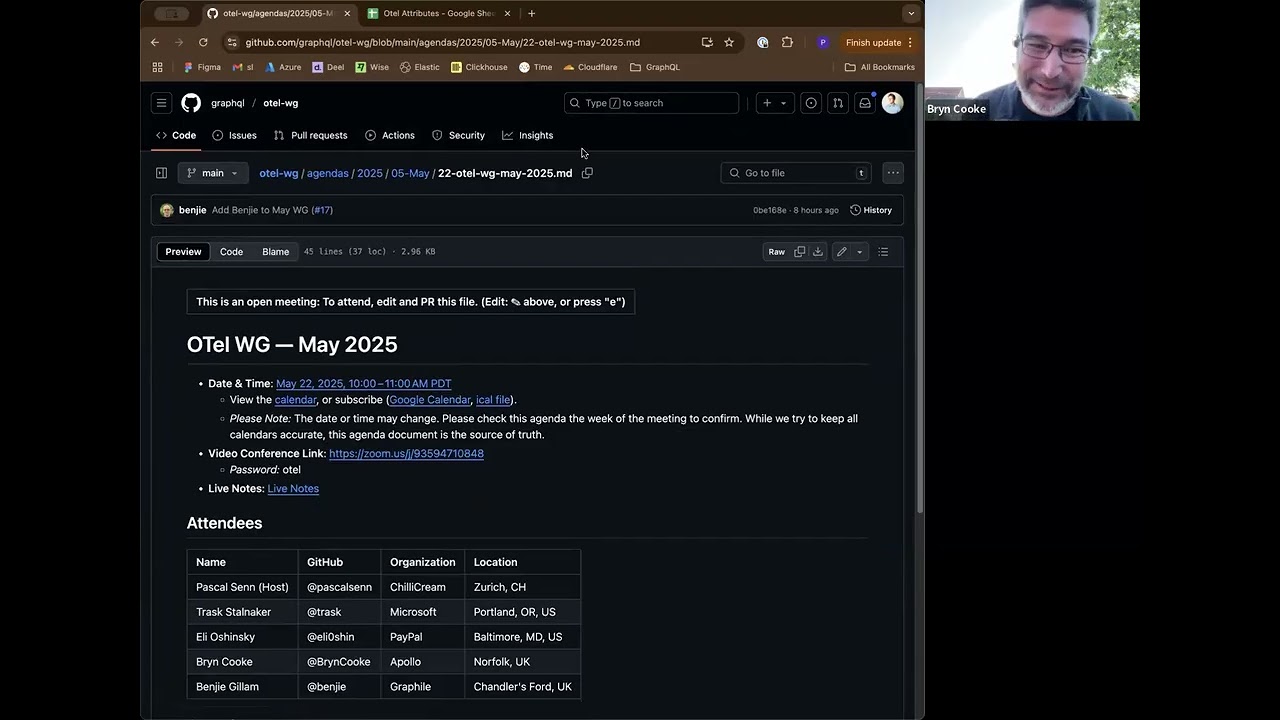Click the GitHub Octocat logo

point(191,103)
